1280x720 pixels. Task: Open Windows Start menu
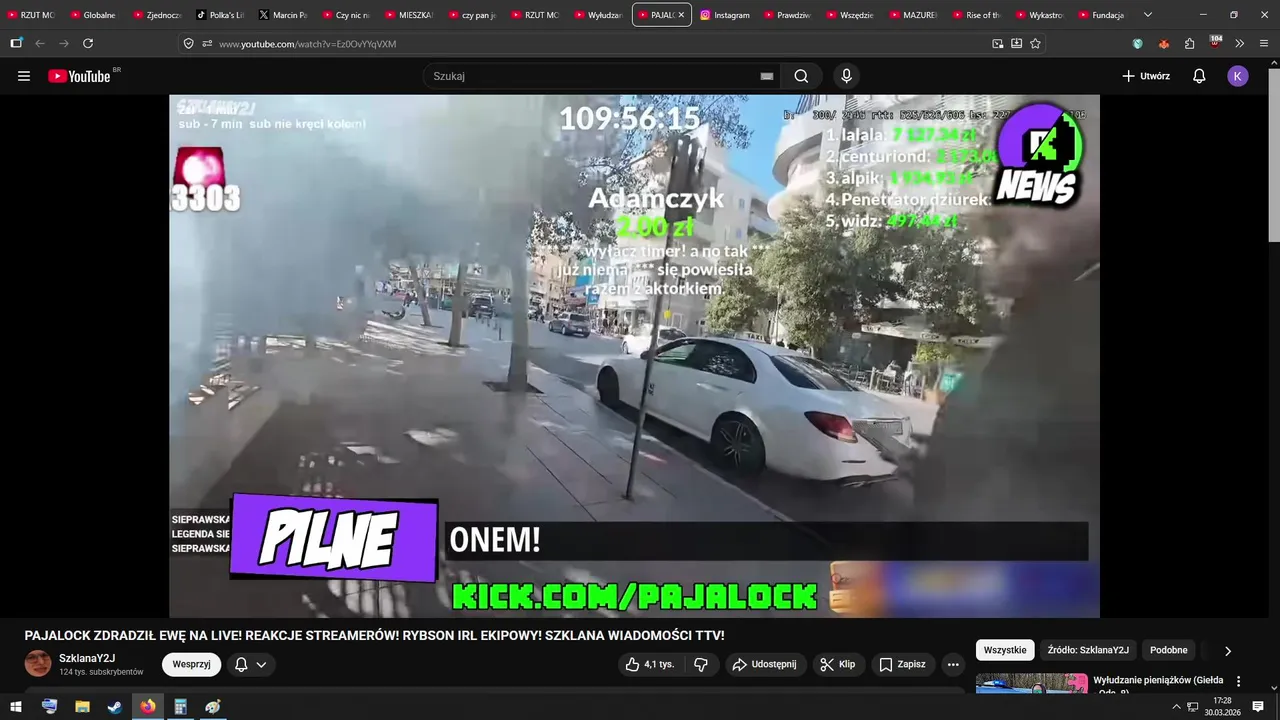(x=16, y=707)
